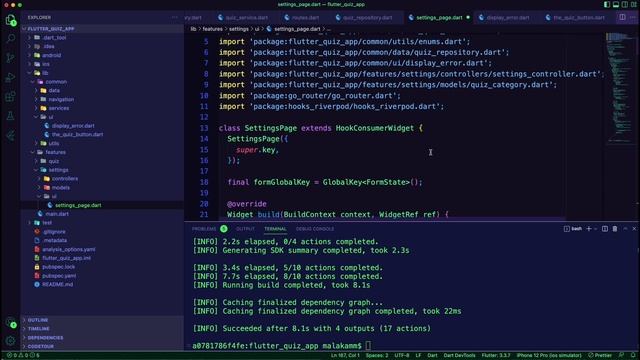Screen dimensions: 640x360
Task: Click the code minimap on the right
Action: [620, 88]
